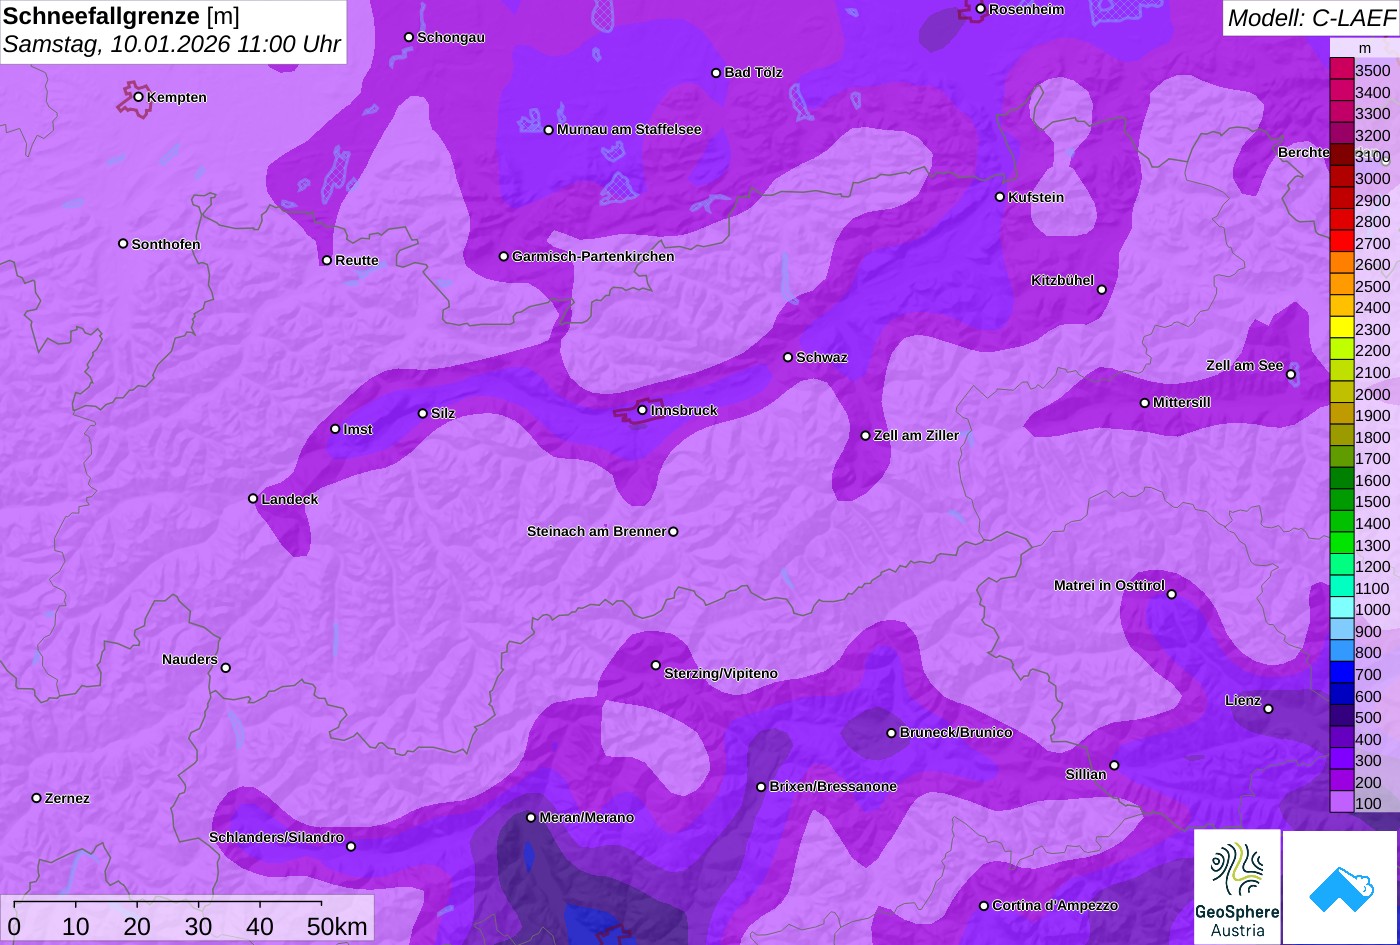1400x945 pixels.
Task: Click the 'Brixen/Bressanone' label
Action: [833, 786]
